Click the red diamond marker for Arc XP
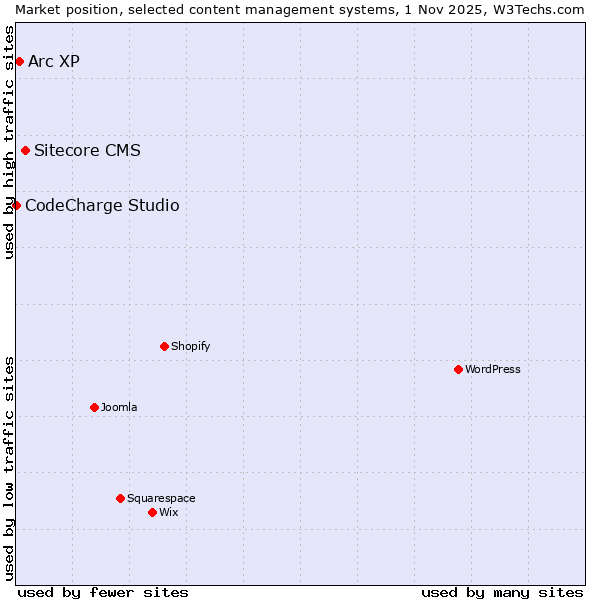600x600 pixels. pos(19,62)
